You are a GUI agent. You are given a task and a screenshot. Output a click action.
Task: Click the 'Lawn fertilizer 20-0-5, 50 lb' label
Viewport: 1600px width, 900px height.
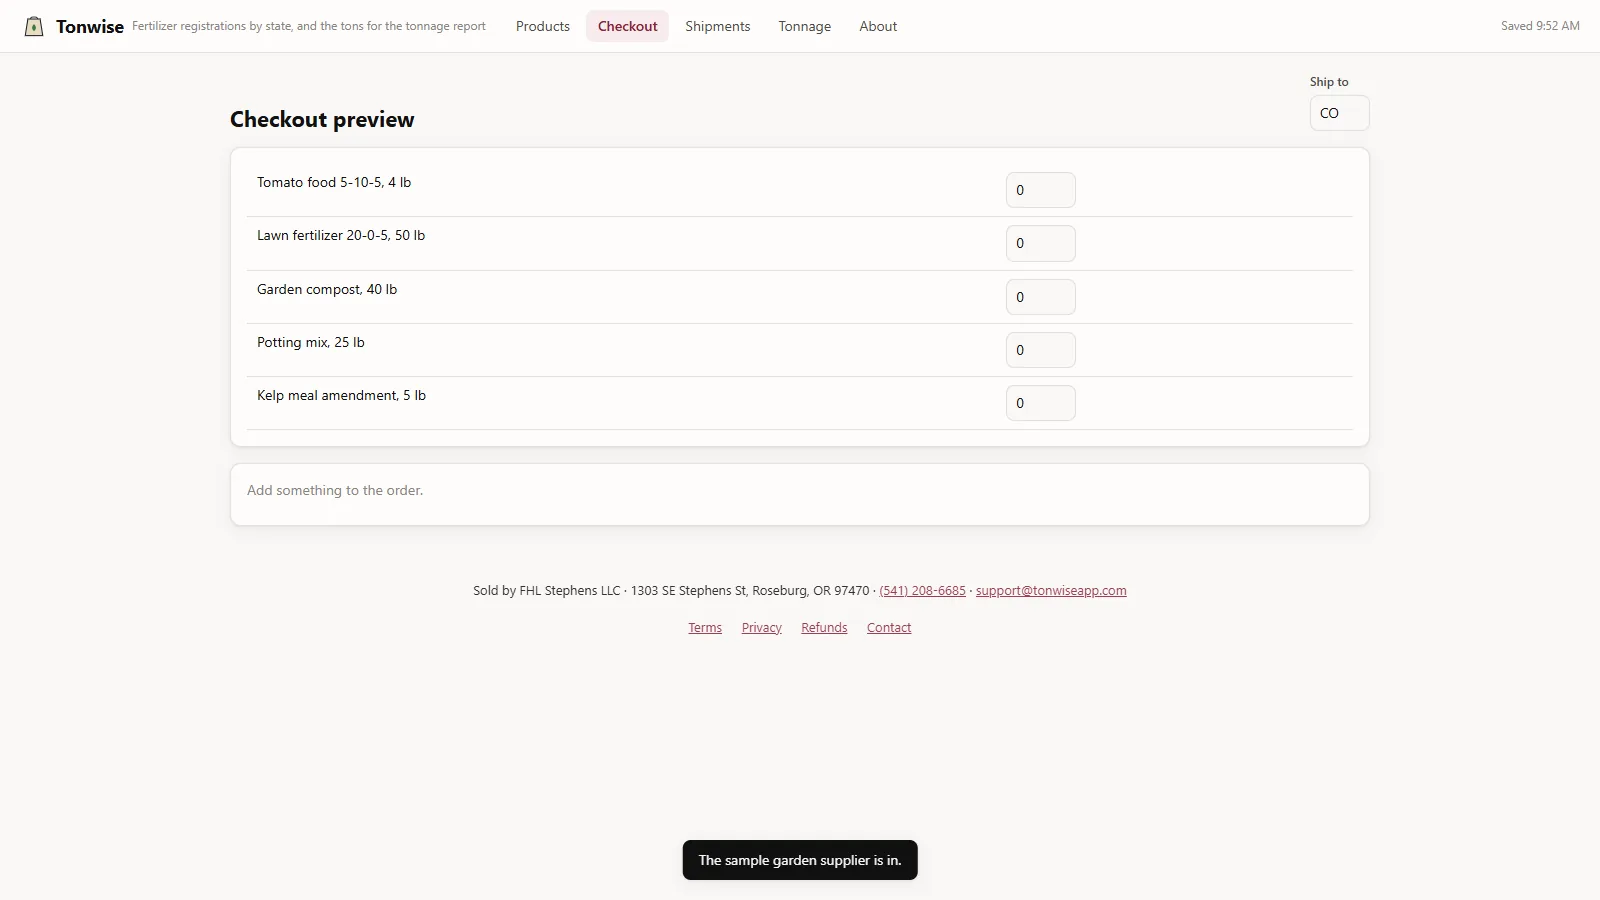[x=341, y=235]
